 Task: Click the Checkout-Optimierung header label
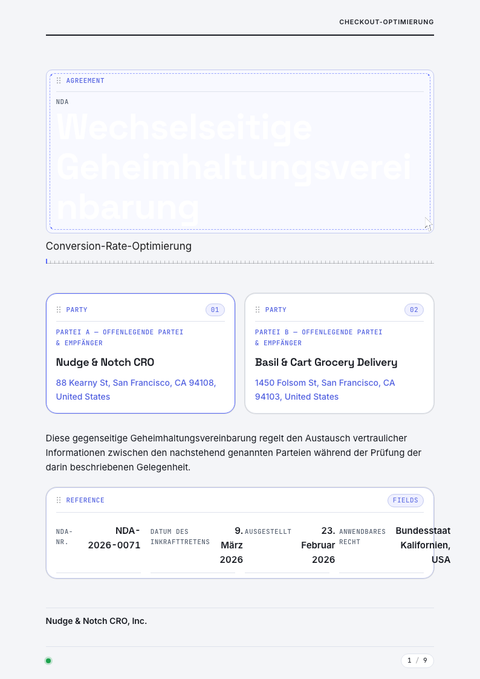pos(386,22)
